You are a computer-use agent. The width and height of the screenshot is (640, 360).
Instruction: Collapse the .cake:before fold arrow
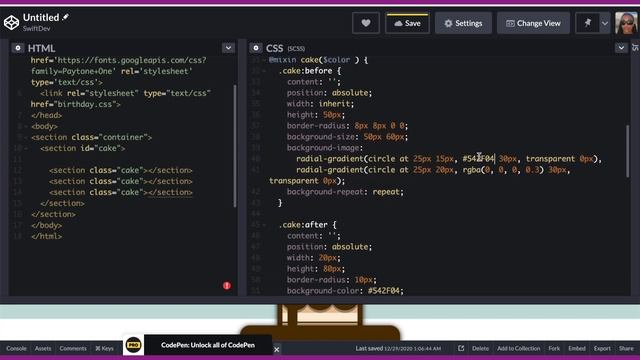coord(264,71)
